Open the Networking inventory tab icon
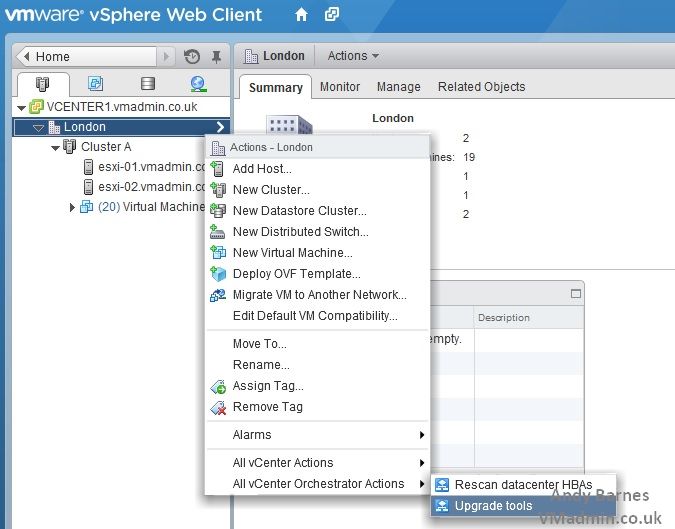The height and width of the screenshot is (529, 675). 198,84
